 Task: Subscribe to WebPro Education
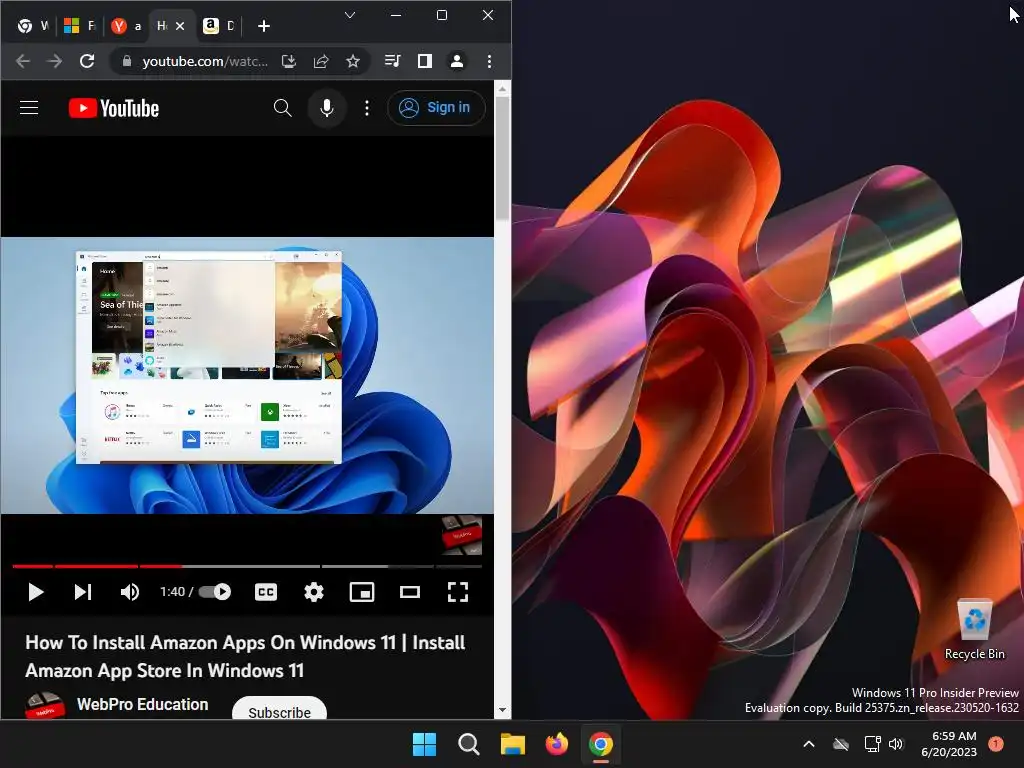pyautogui.click(x=280, y=709)
